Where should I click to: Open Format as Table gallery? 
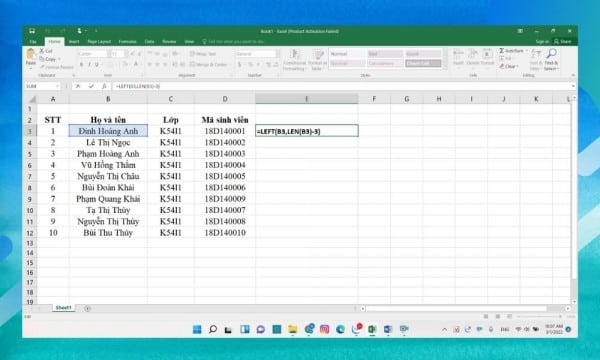click(317, 60)
